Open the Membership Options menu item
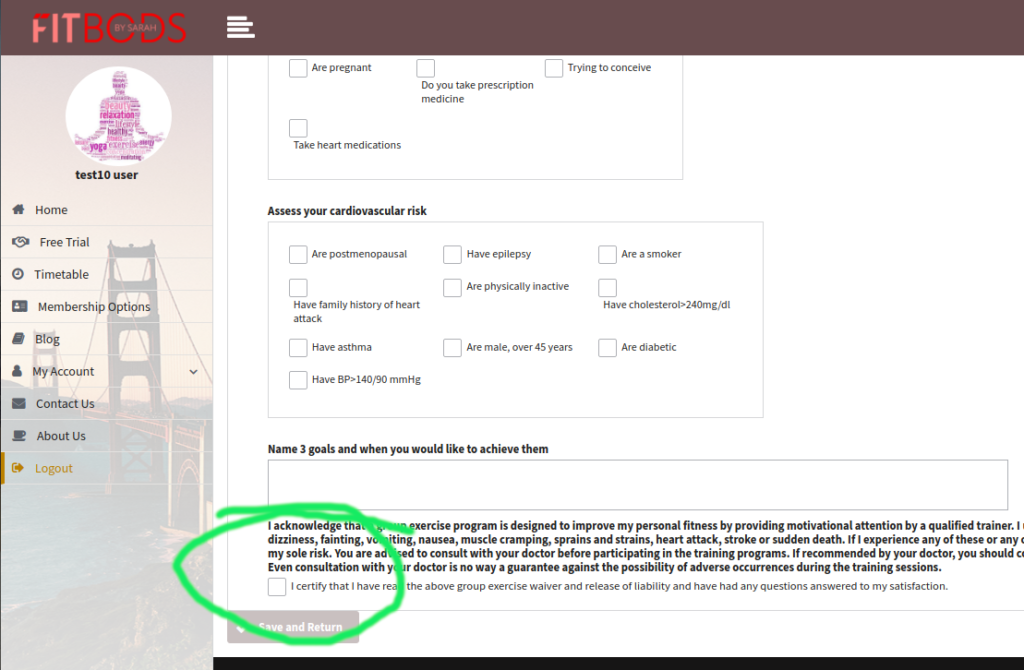 click(94, 307)
